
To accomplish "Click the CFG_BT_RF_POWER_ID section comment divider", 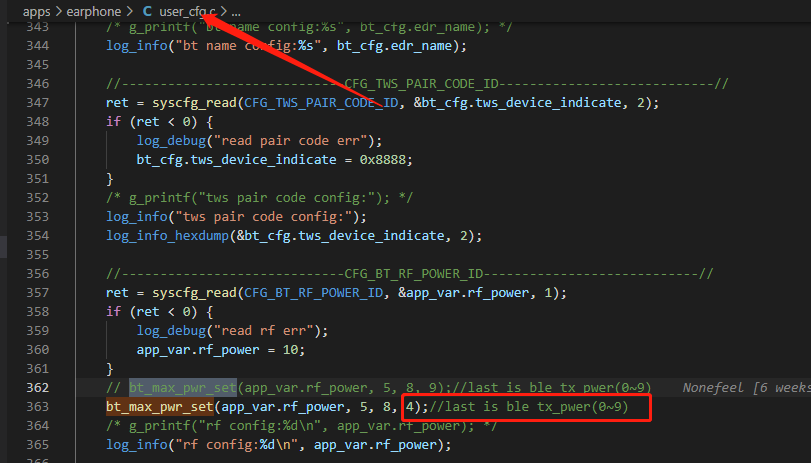I will click(410, 274).
